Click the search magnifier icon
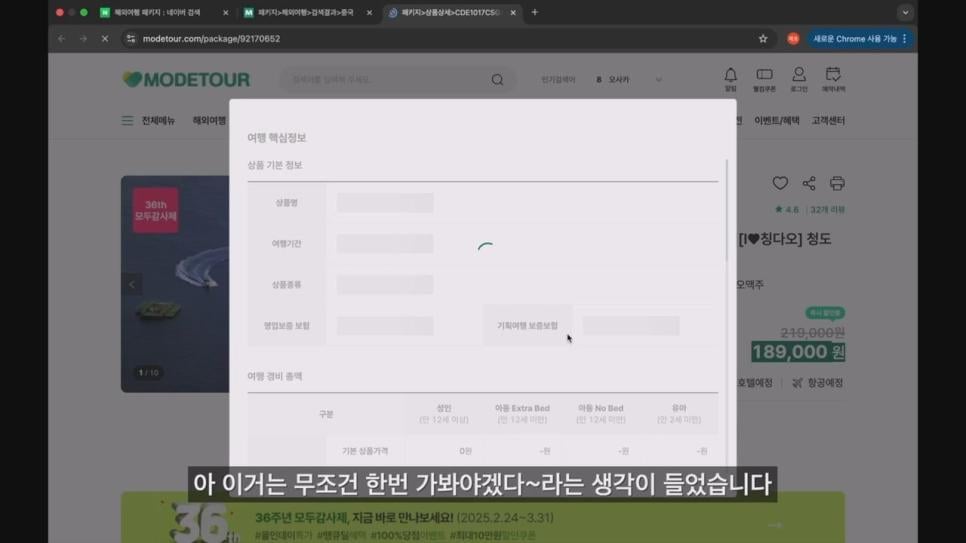Screen dimensions: 966x543 point(497,80)
